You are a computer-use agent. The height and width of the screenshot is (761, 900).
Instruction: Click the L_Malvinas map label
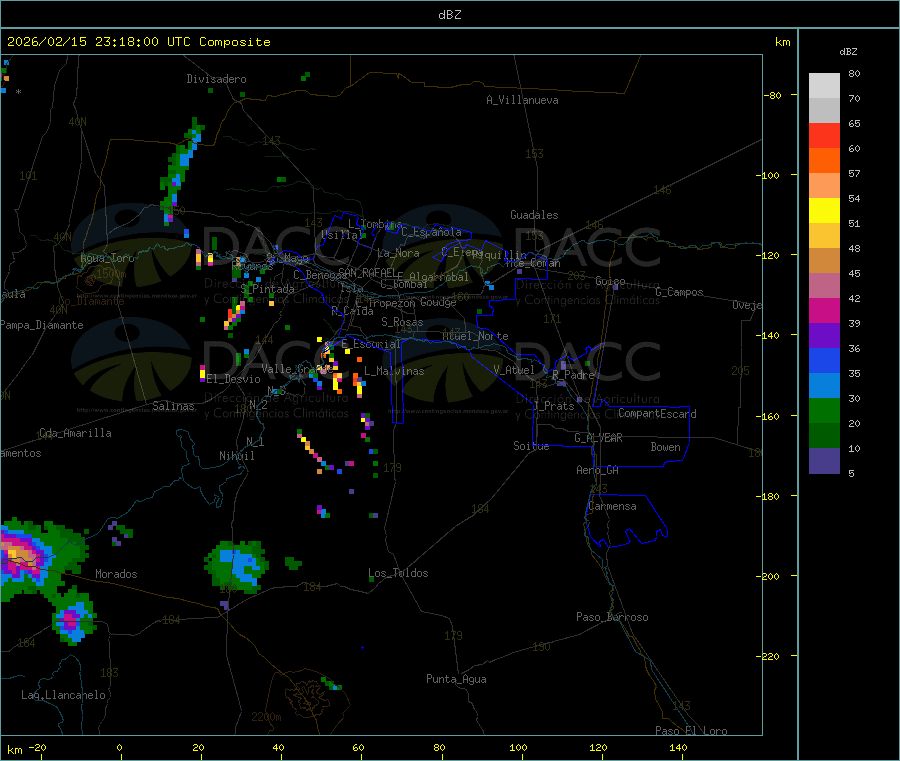click(x=394, y=371)
